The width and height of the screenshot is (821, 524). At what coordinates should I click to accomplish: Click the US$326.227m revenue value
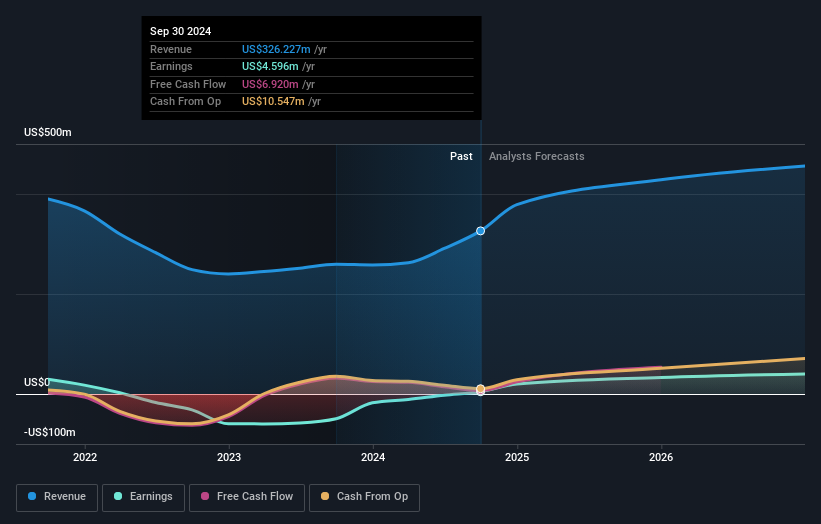[x=276, y=49]
